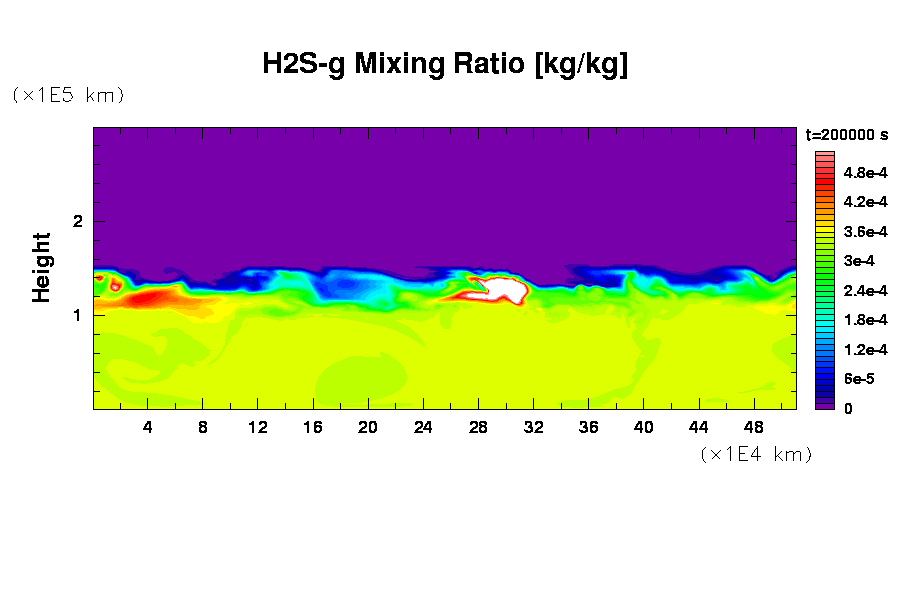Click the y-axis tick label 2

tap(77, 221)
